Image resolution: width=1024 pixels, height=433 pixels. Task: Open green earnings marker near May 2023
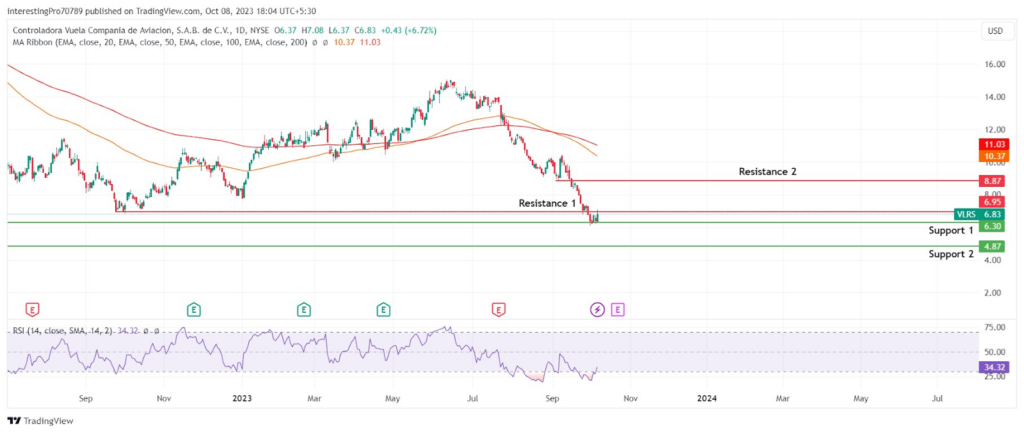[x=383, y=309]
